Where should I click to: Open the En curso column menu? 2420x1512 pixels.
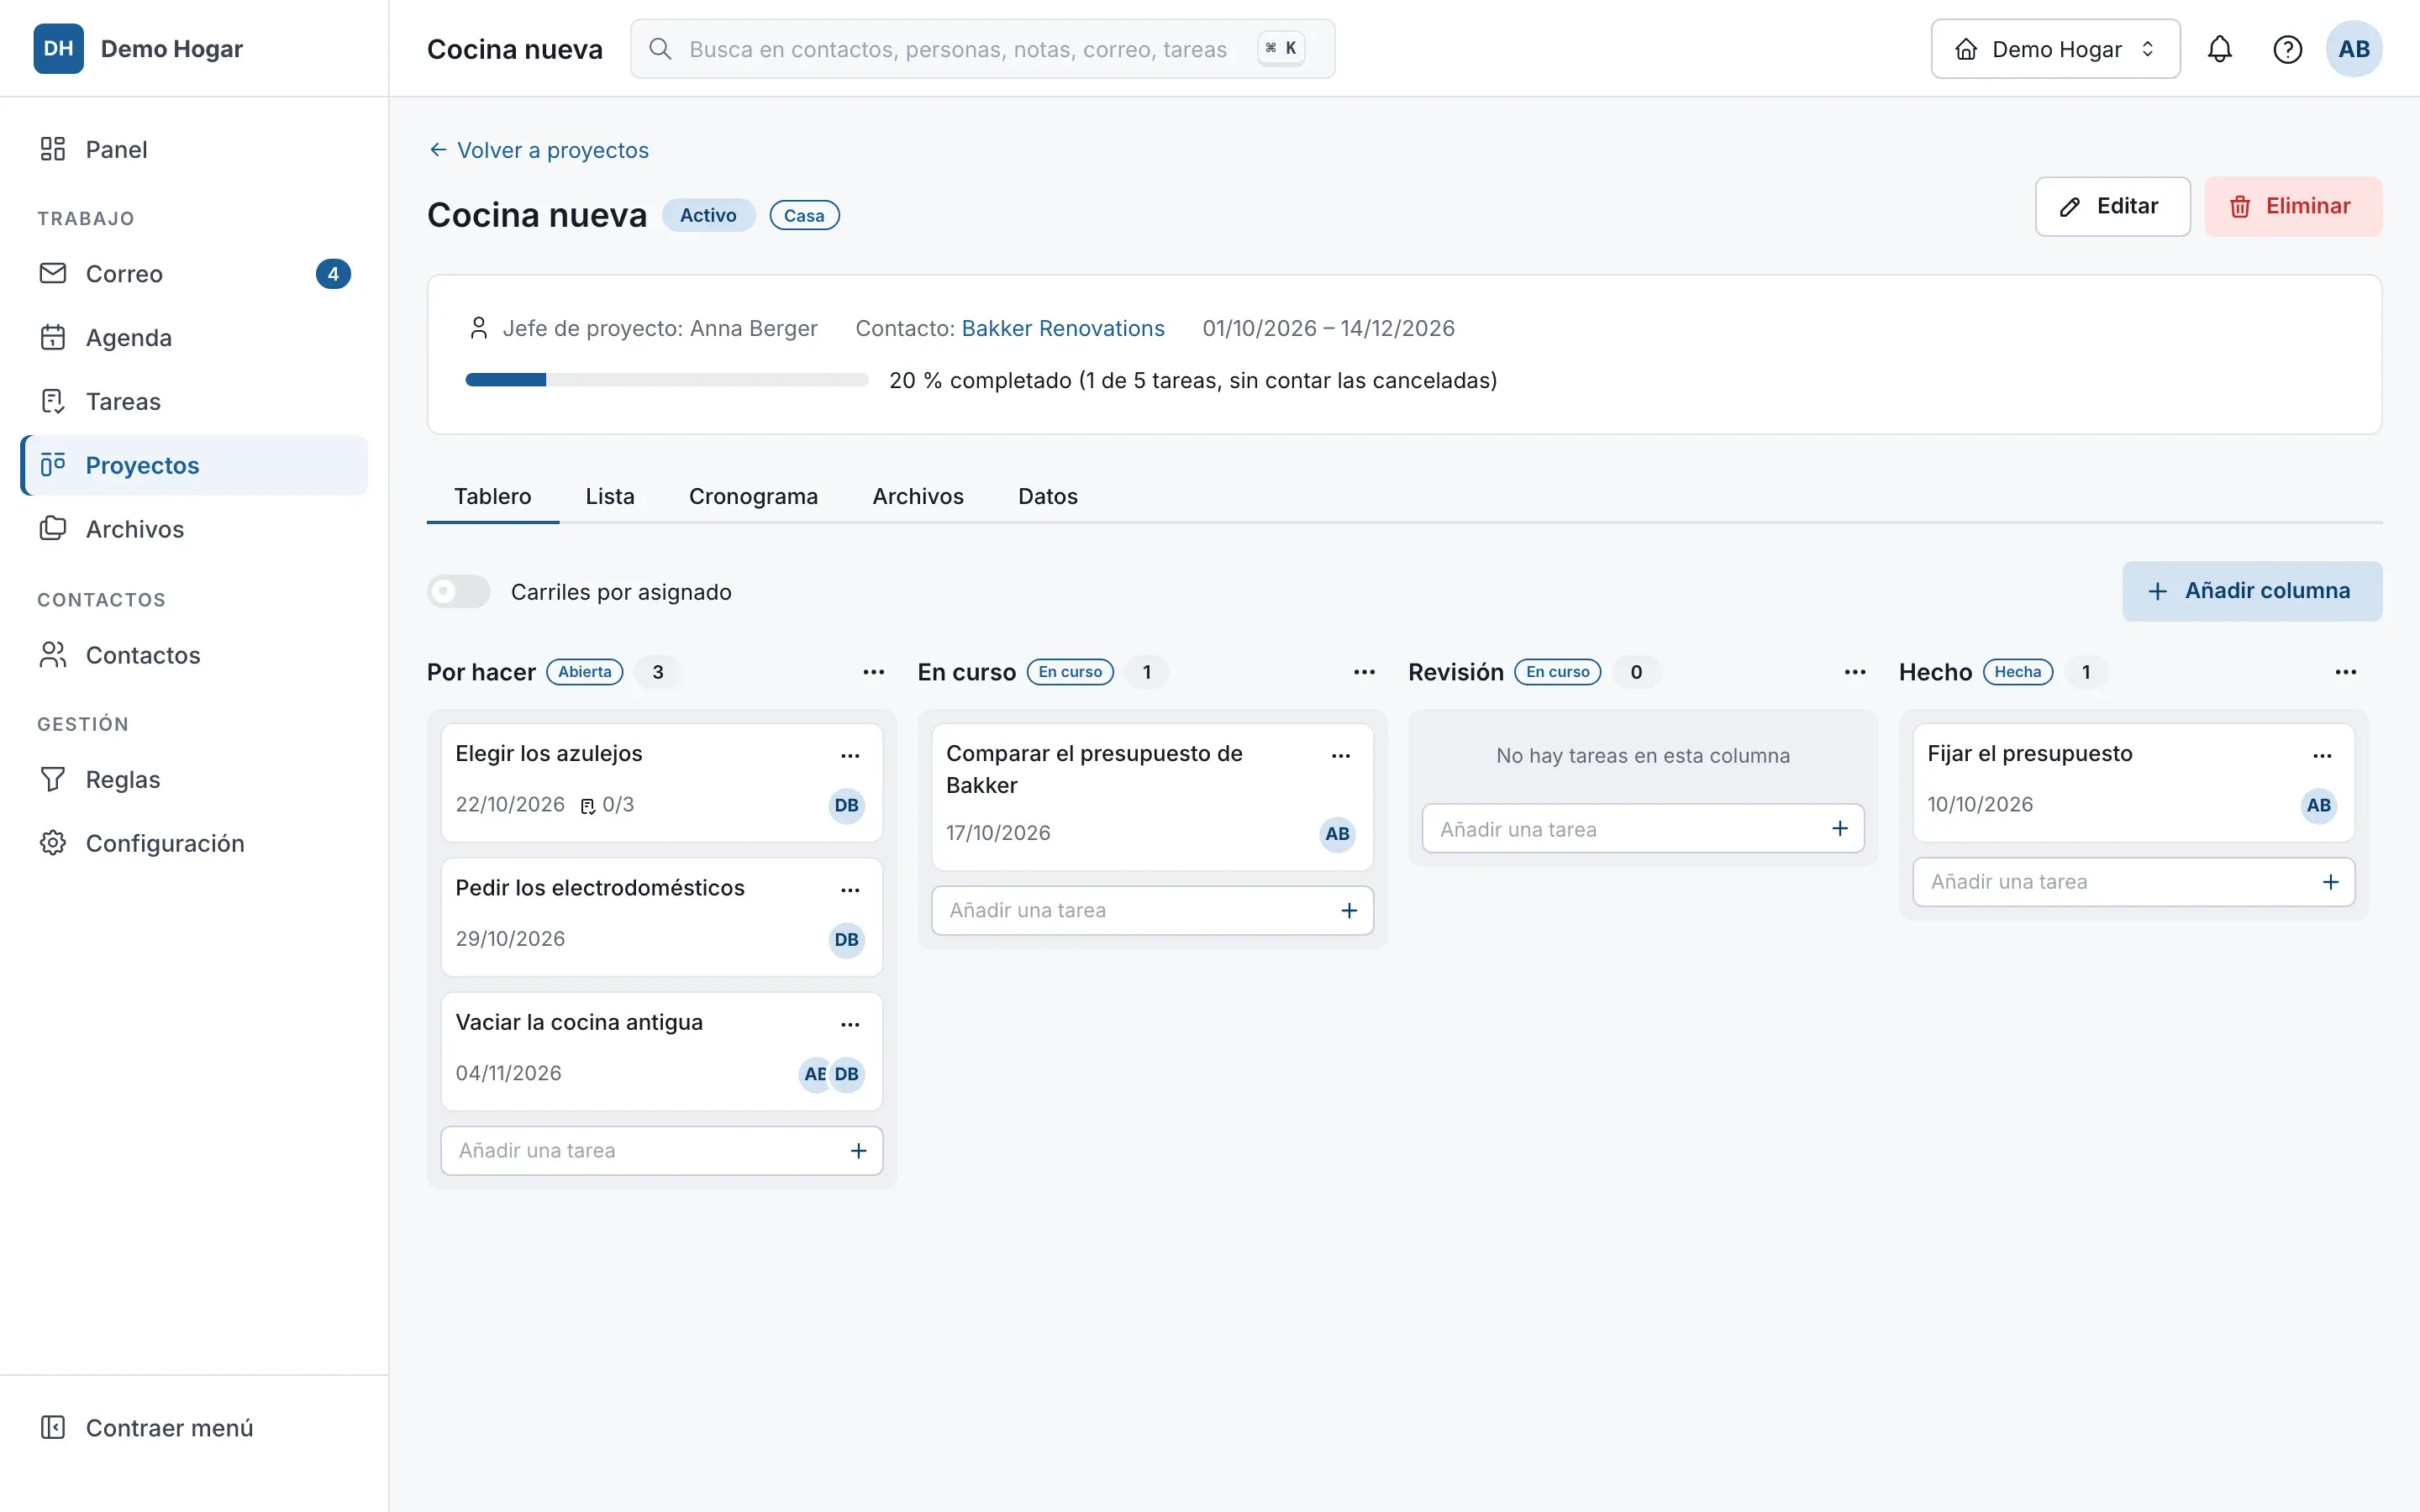click(x=1364, y=672)
